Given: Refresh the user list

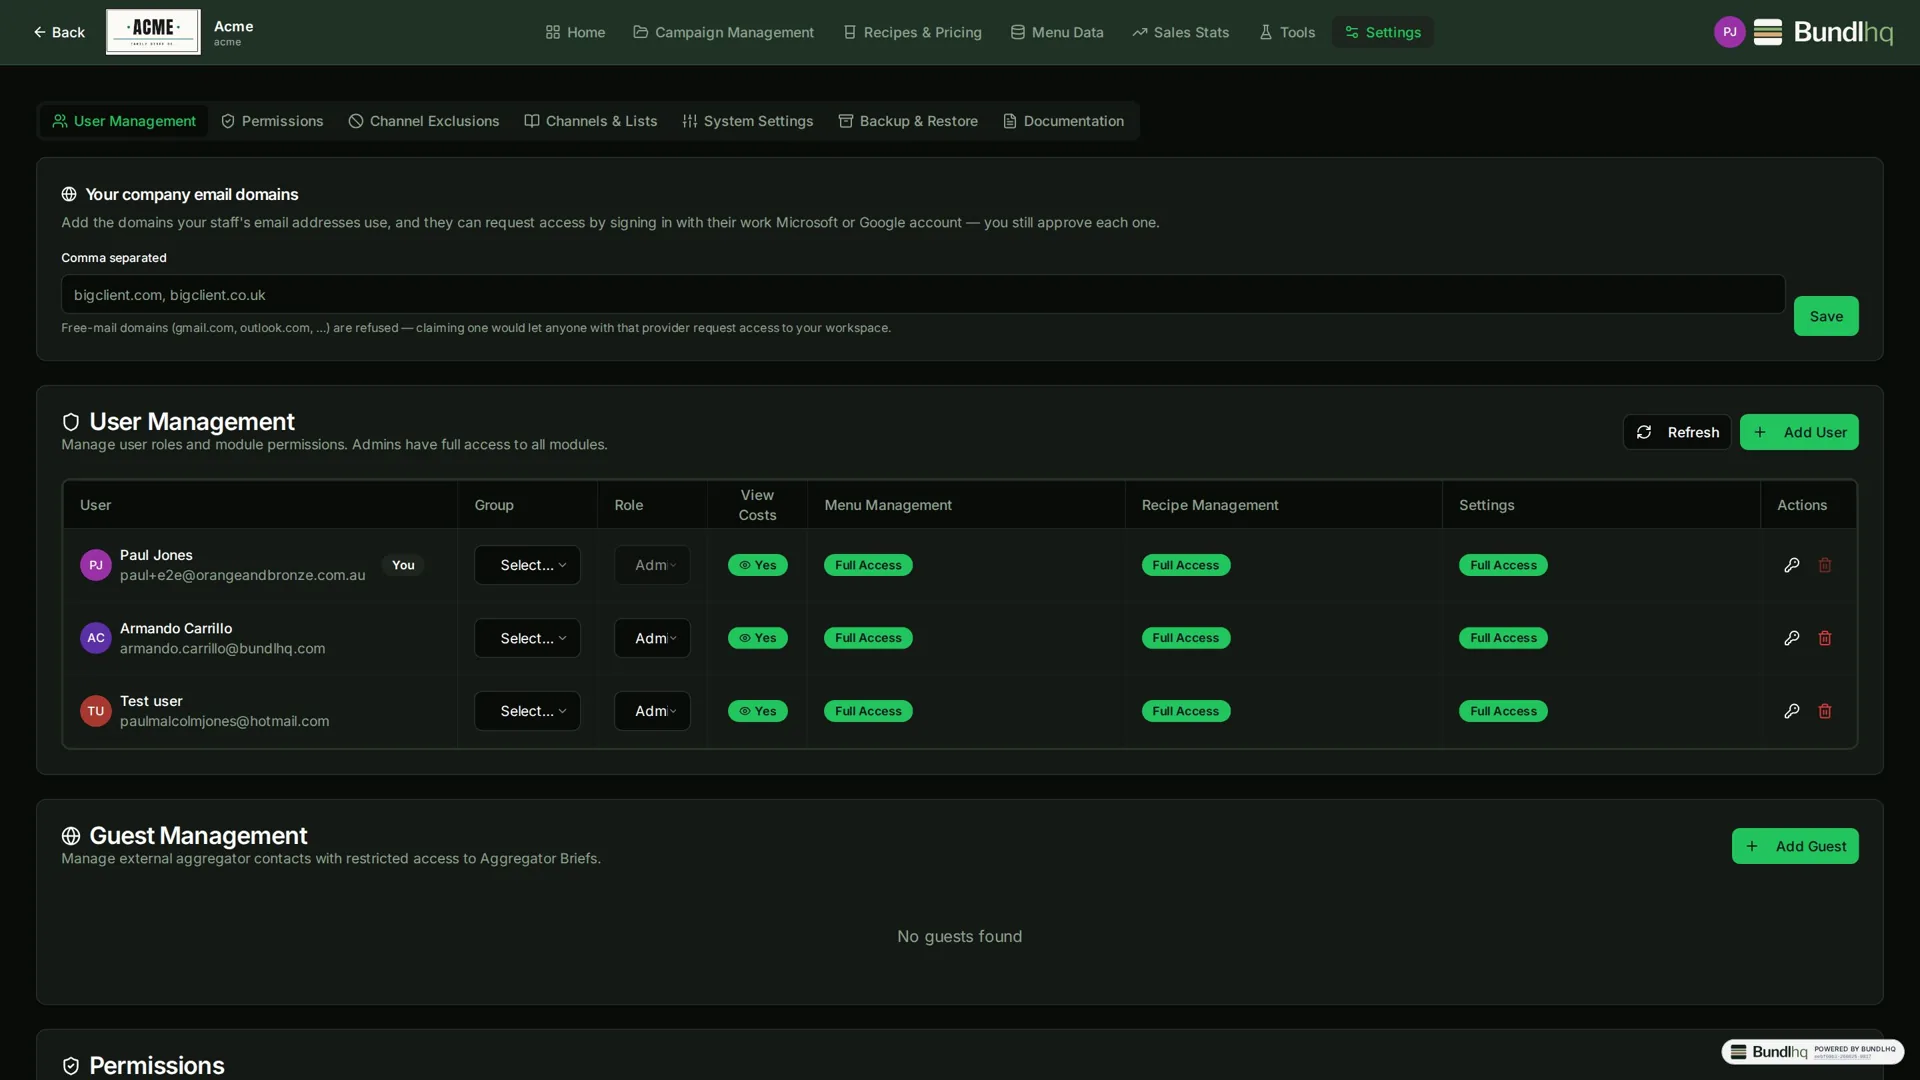Looking at the screenshot, I should coord(1677,432).
